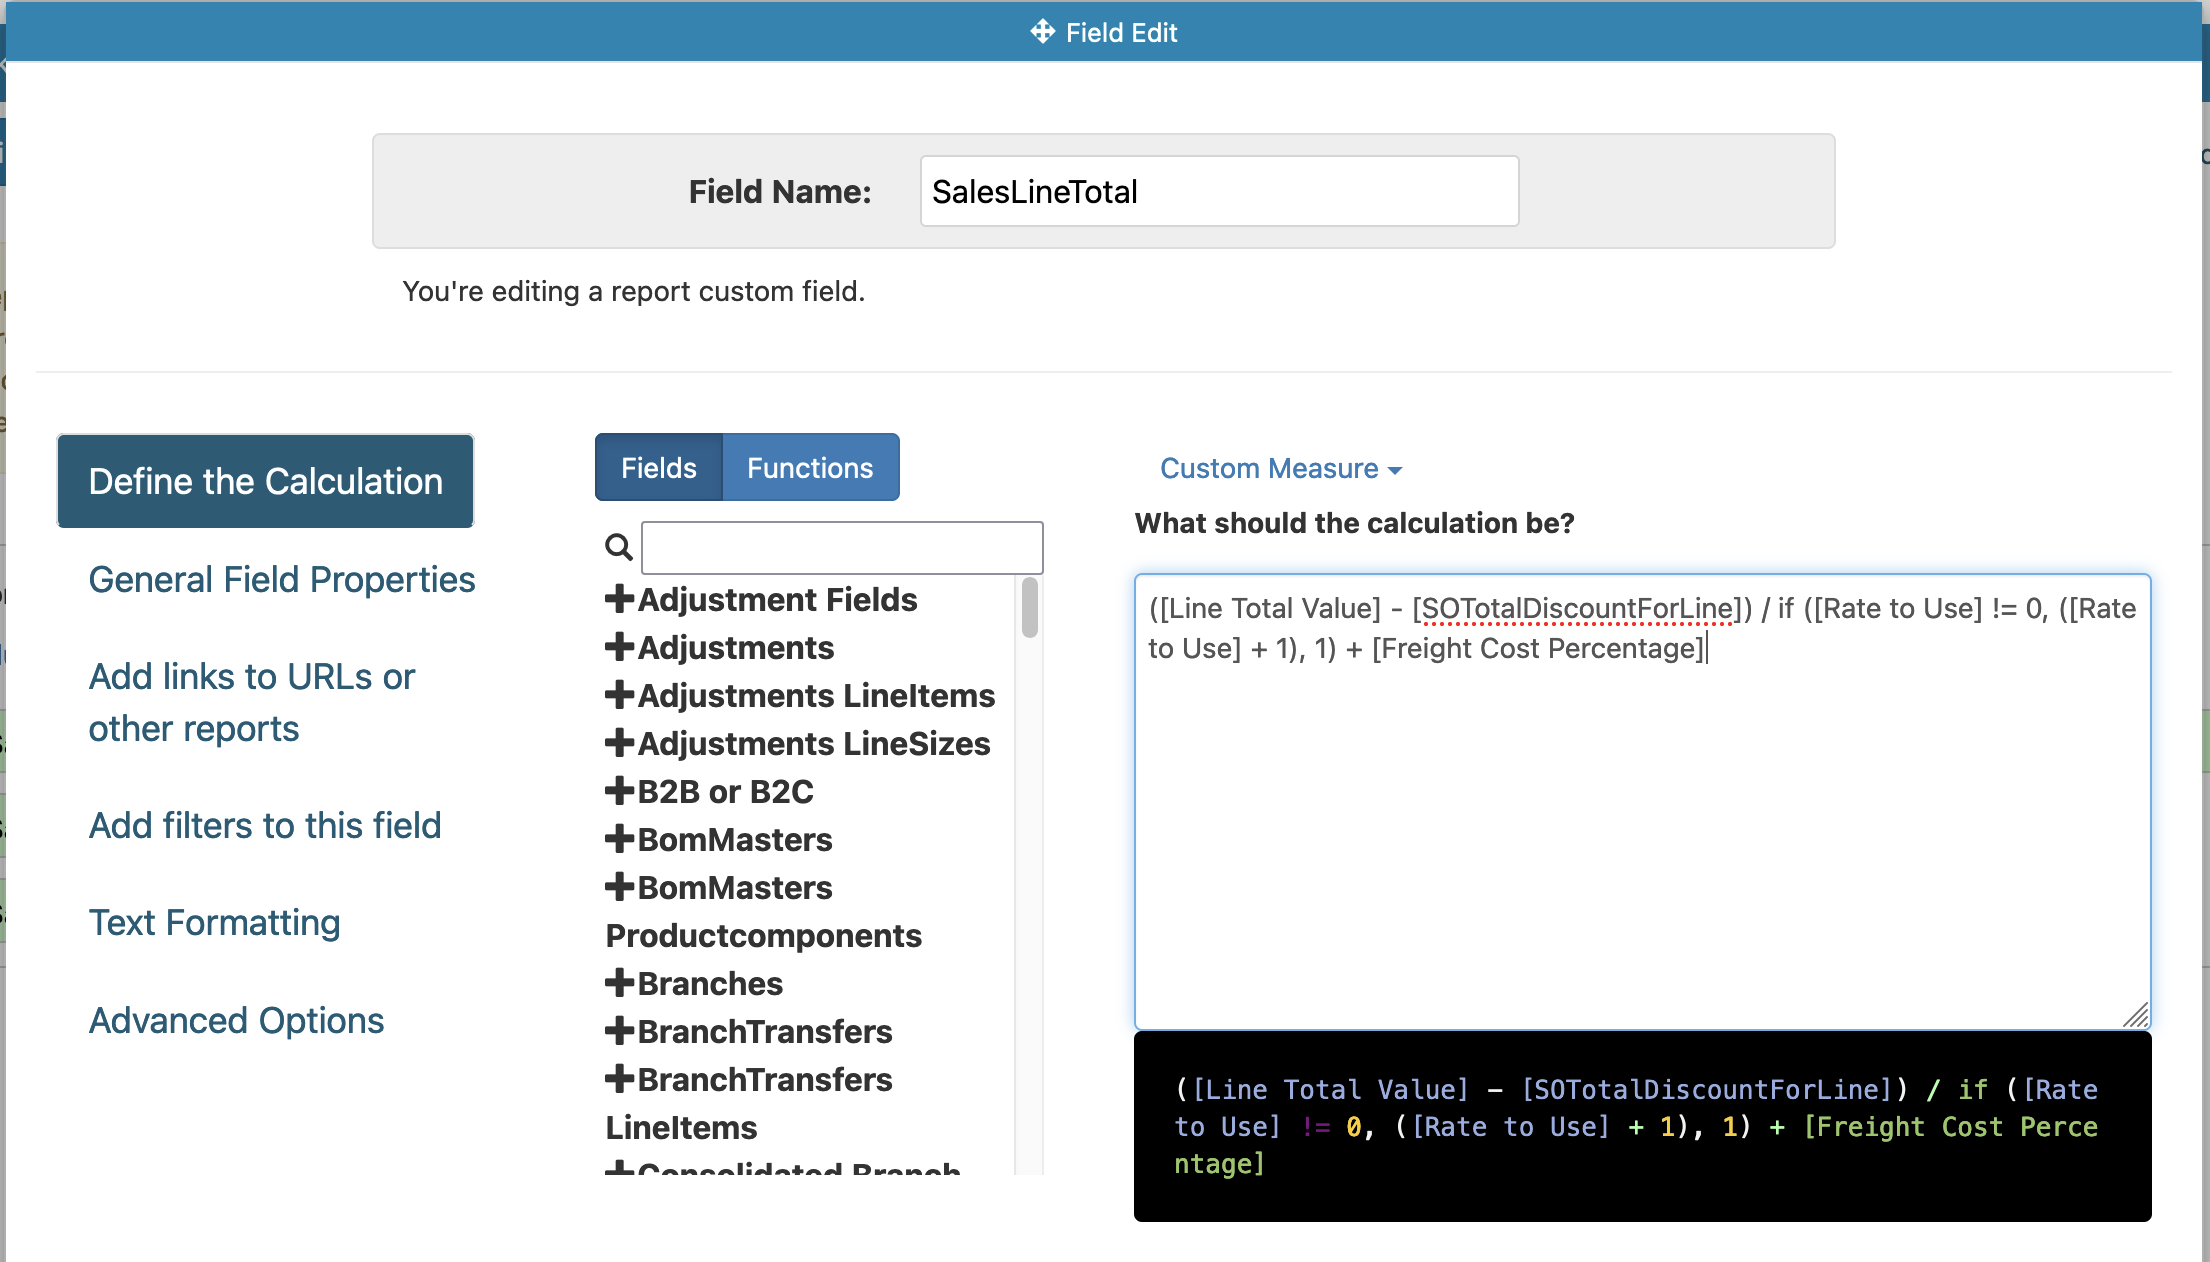Select the Fields tab
Screen dimensions: 2210x1262
point(658,468)
